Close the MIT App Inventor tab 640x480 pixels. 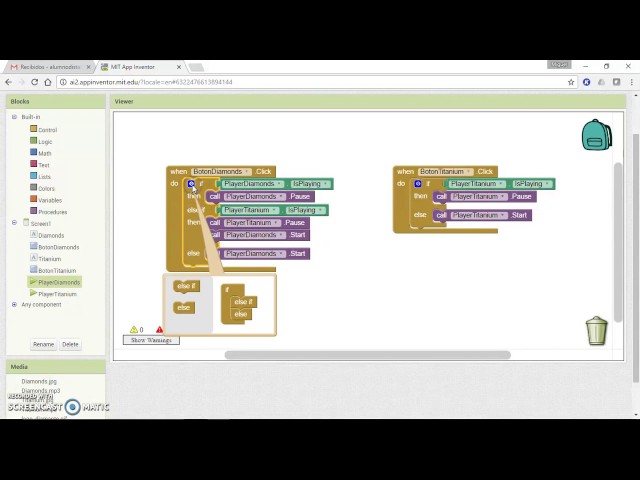coord(179,67)
